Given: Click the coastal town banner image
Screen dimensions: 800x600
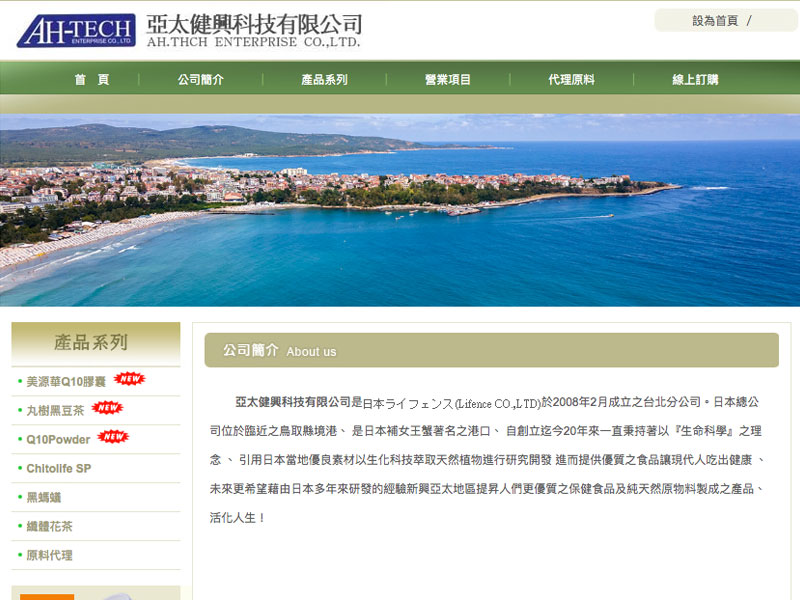Looking at the screenshot, I should tap(400, 210).
